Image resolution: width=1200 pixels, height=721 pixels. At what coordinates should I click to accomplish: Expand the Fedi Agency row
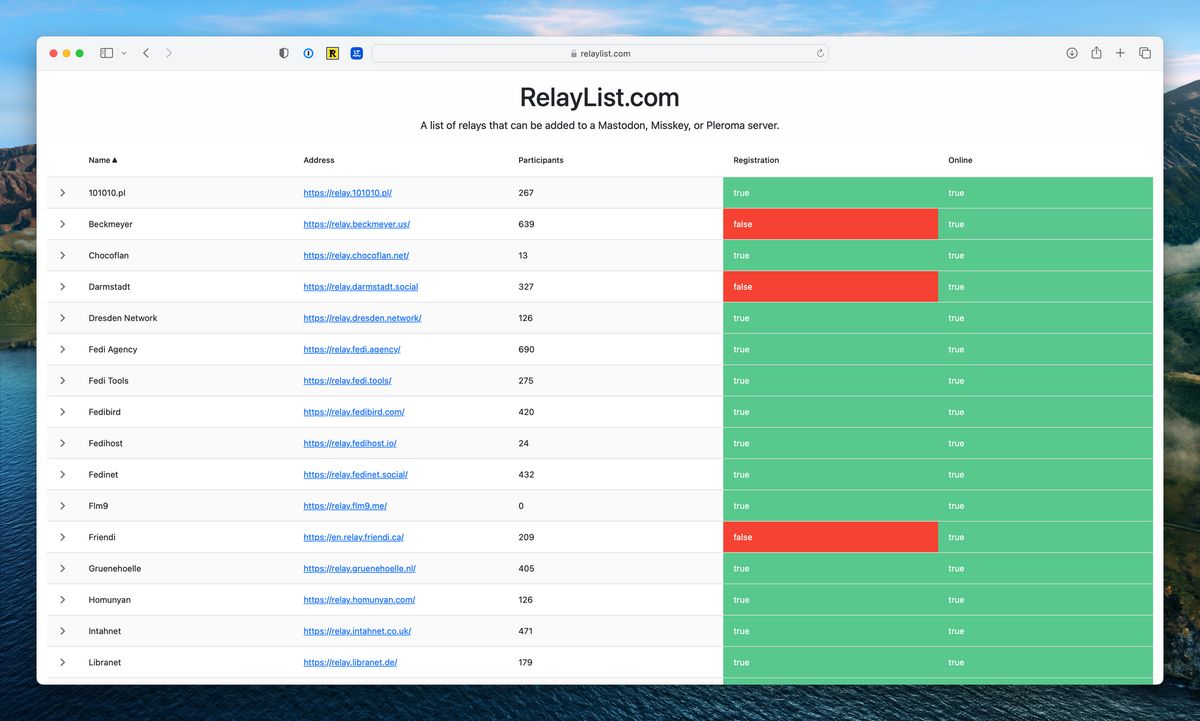(62, 349)
